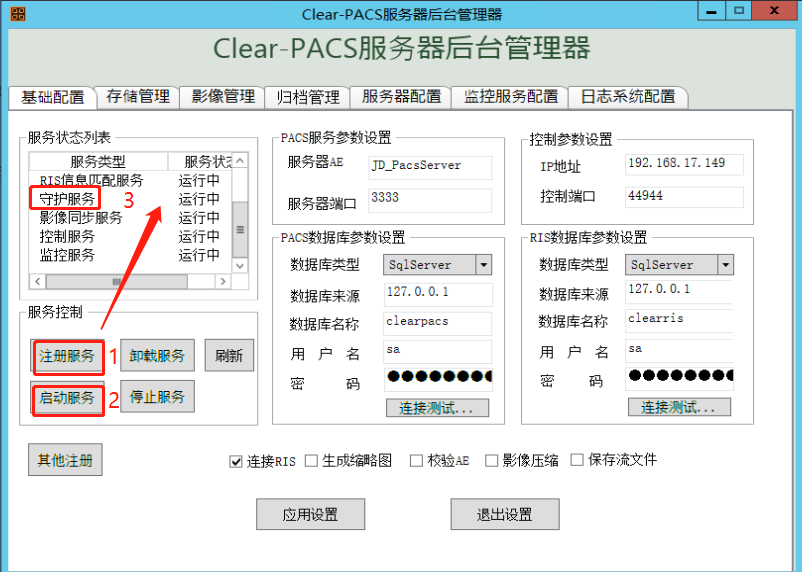This screenshot has width=802, height=572.
Task: Switch to the 存储管理 tab
Action: click(x=138, y=97)
